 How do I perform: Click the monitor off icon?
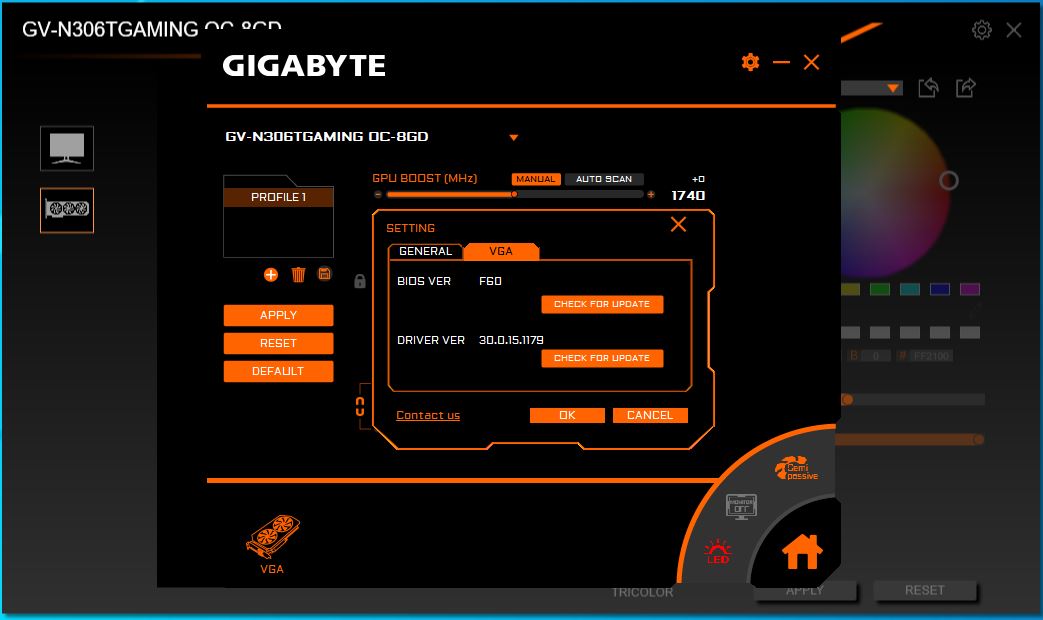click(741, 506)
